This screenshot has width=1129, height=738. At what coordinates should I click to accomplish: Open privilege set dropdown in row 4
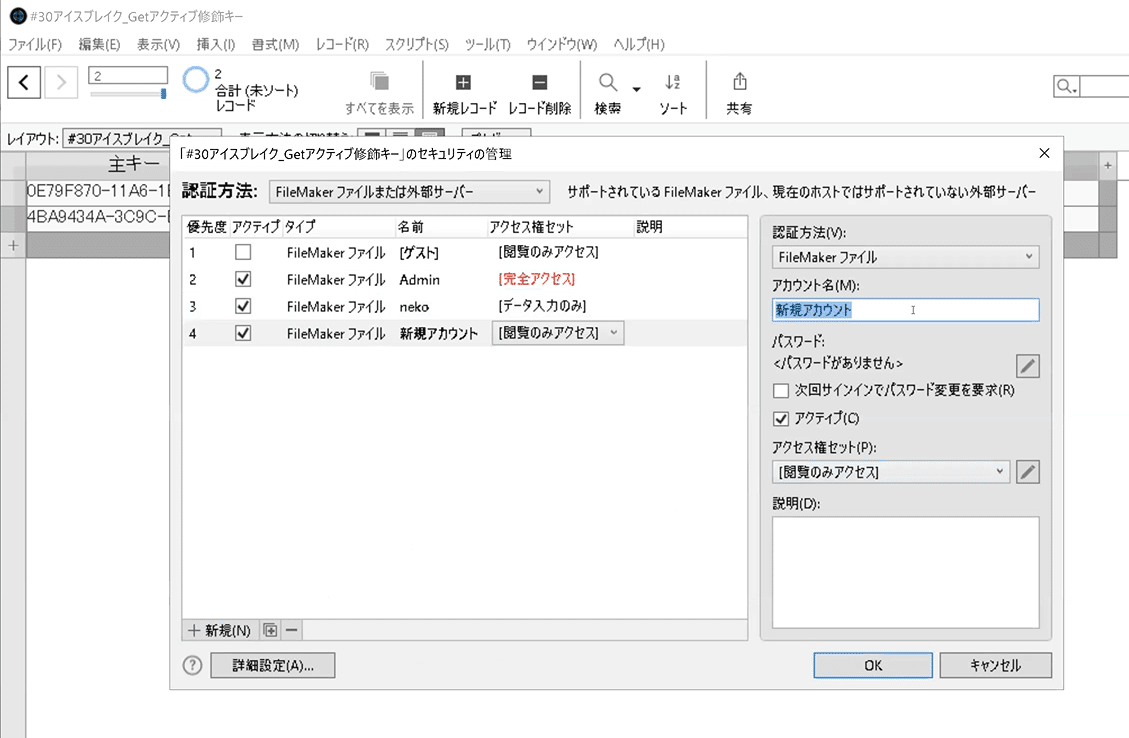[x=557, y=333]
